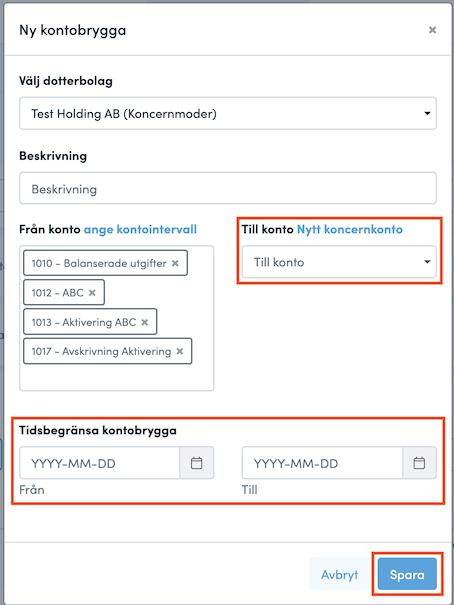454x605 pixels.
Task: Click the ange kontointervall link
Action: click(140, 230)
